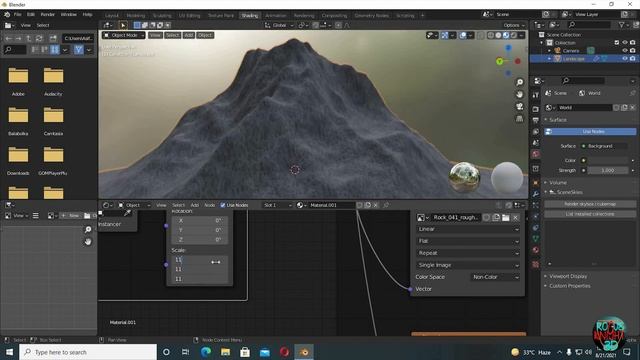Hide Collection with eye icon
The width and height of the screenshot is (640, 360).
(x=625, y=42)
